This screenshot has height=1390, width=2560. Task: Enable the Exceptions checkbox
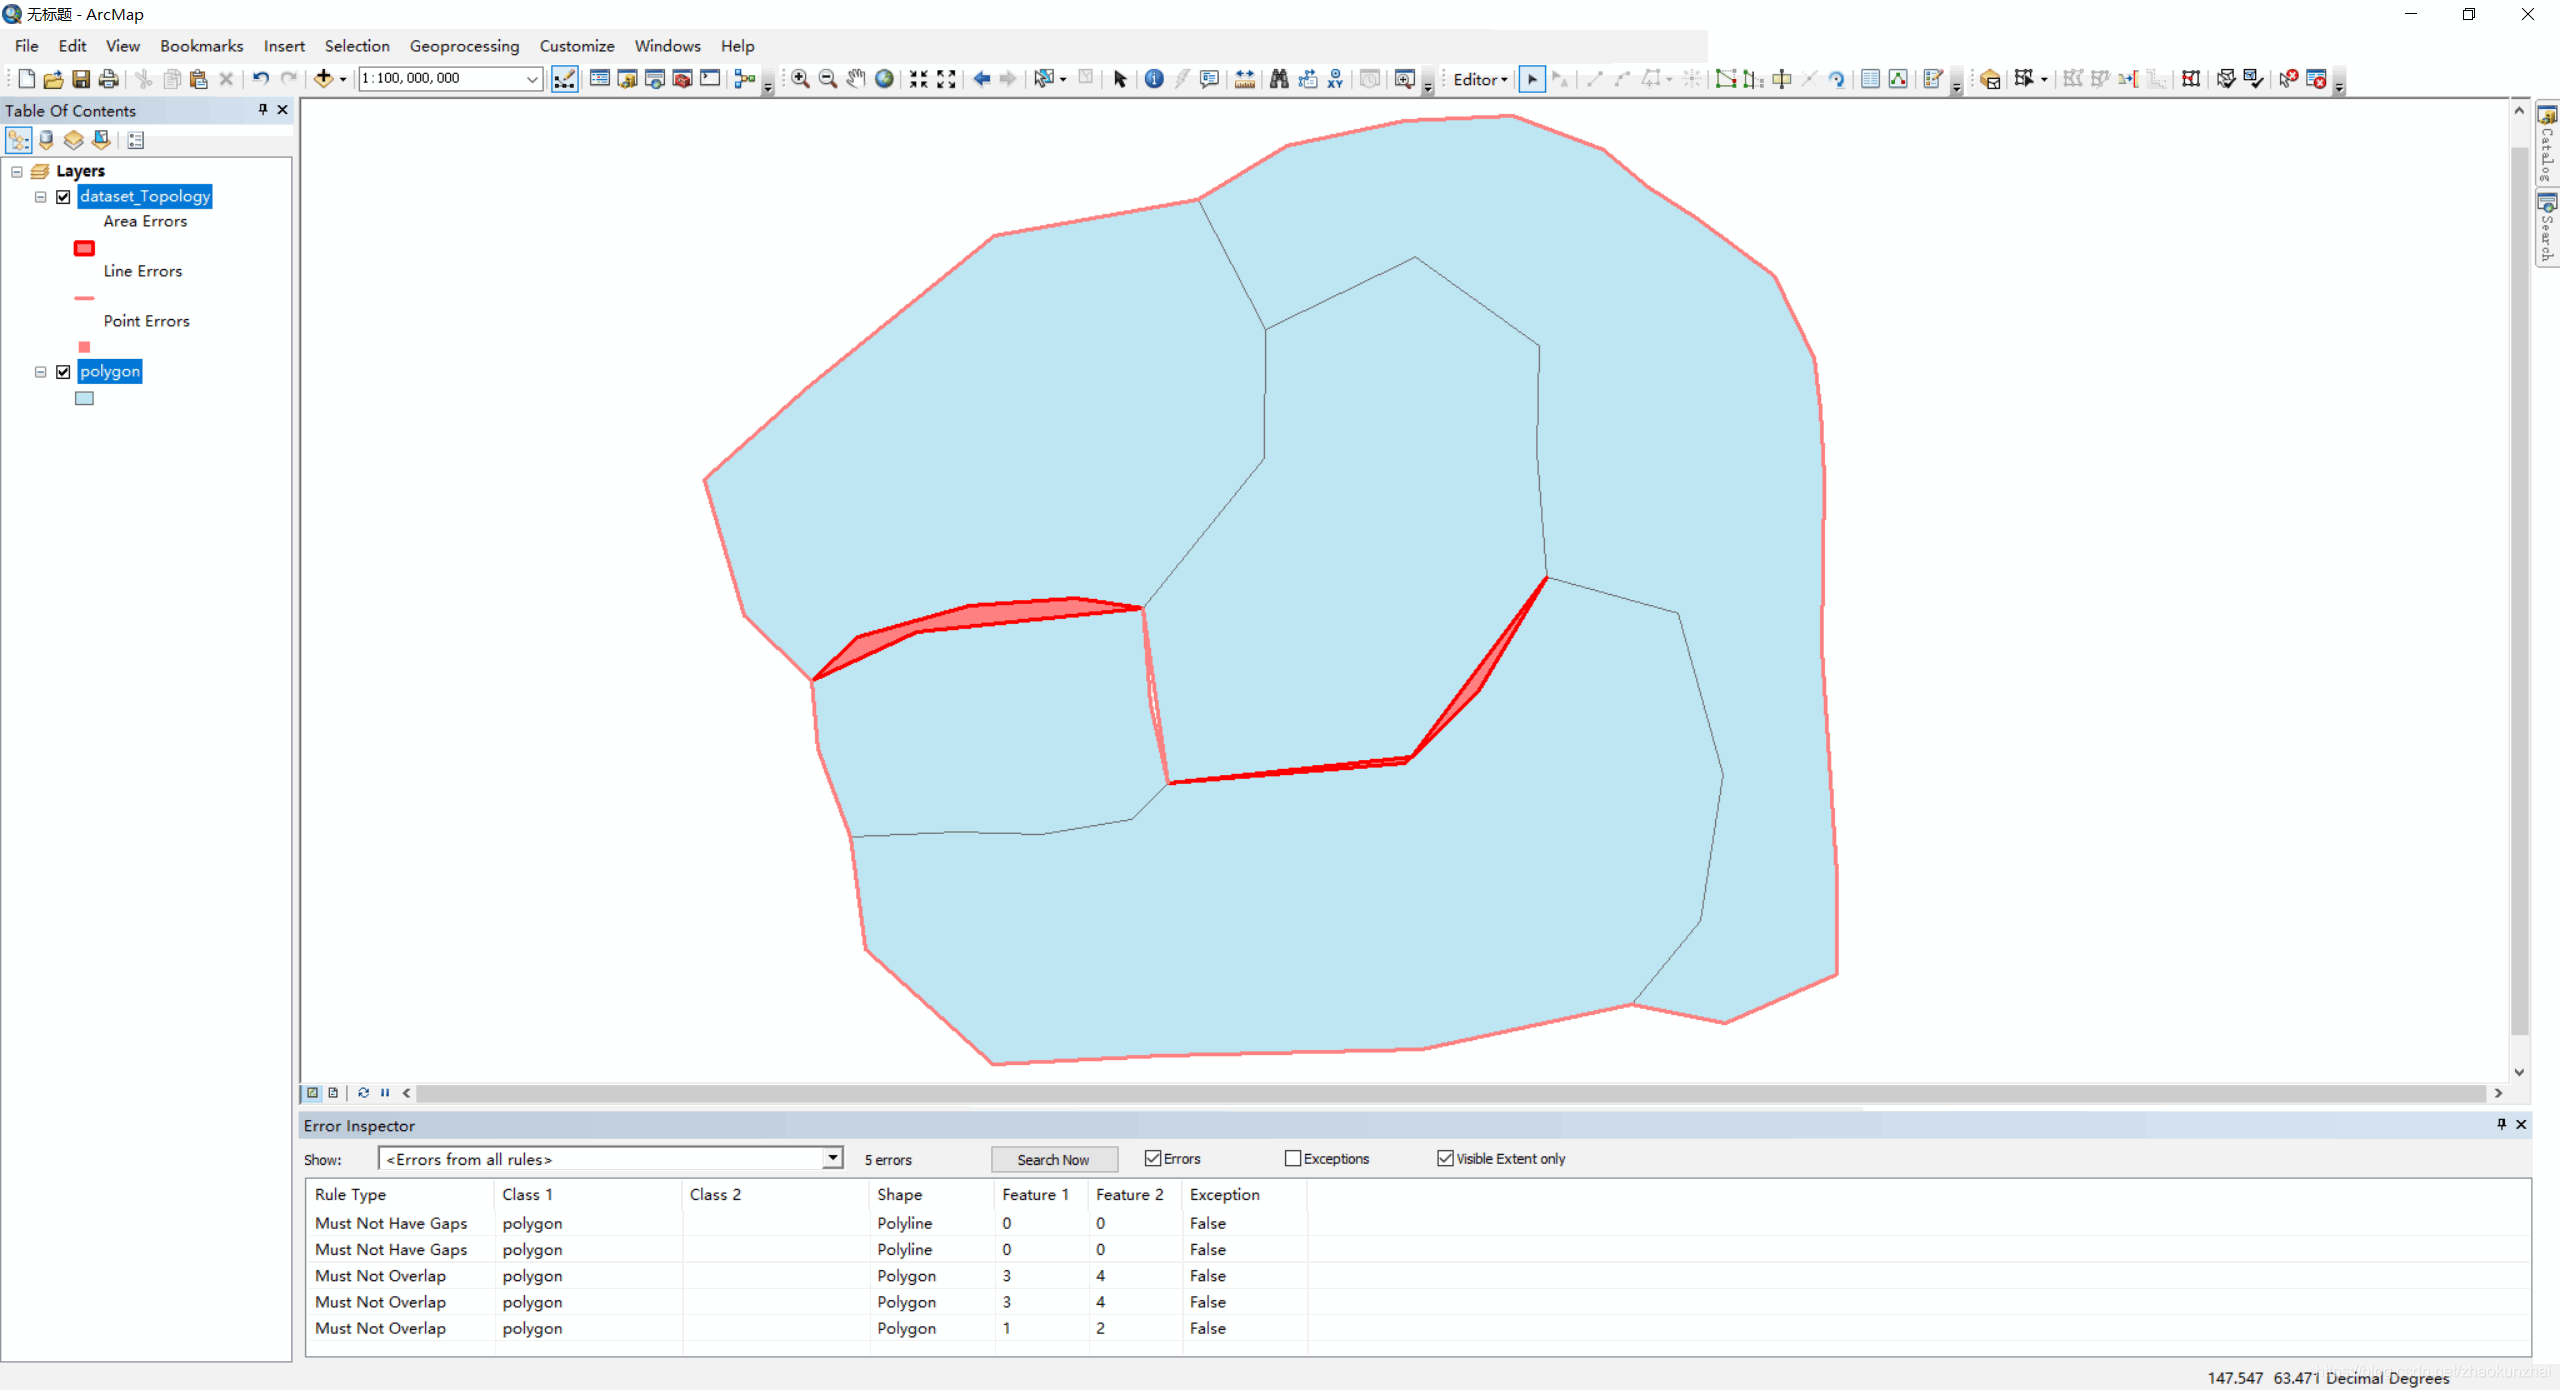click(1292, 1158)
